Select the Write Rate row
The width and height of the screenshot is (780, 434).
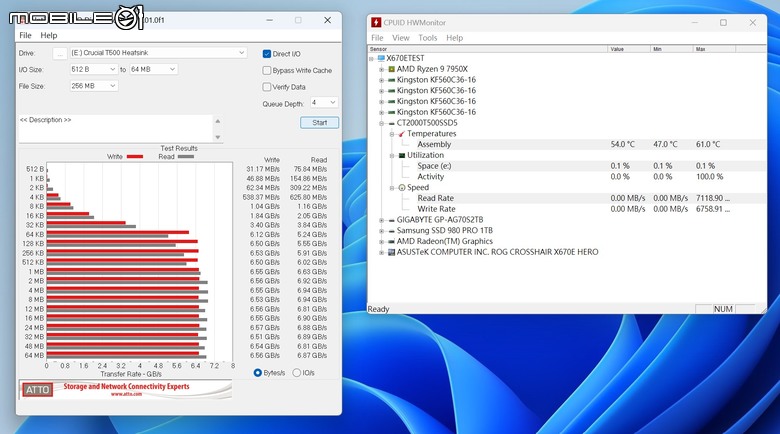[x=567, y=209]
